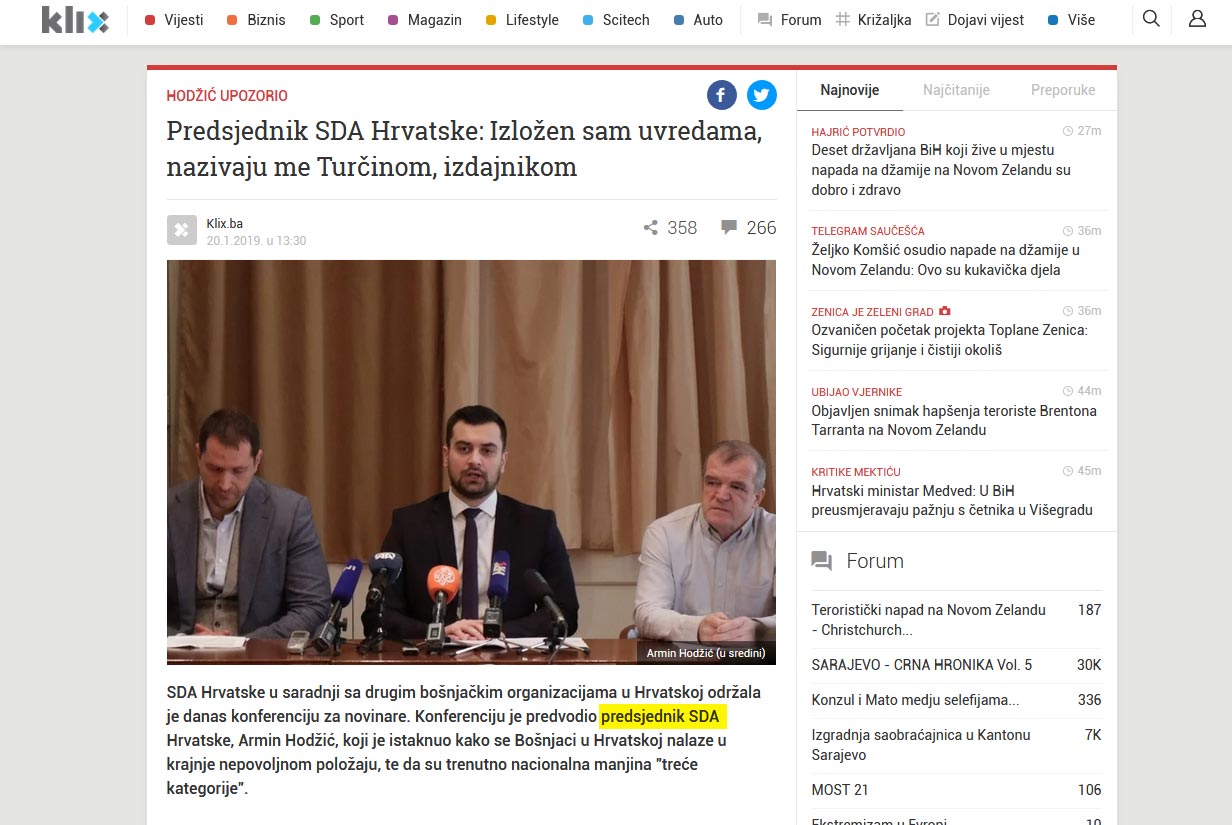
Task: Open comments icon showing 266
Action: [729, 228]
